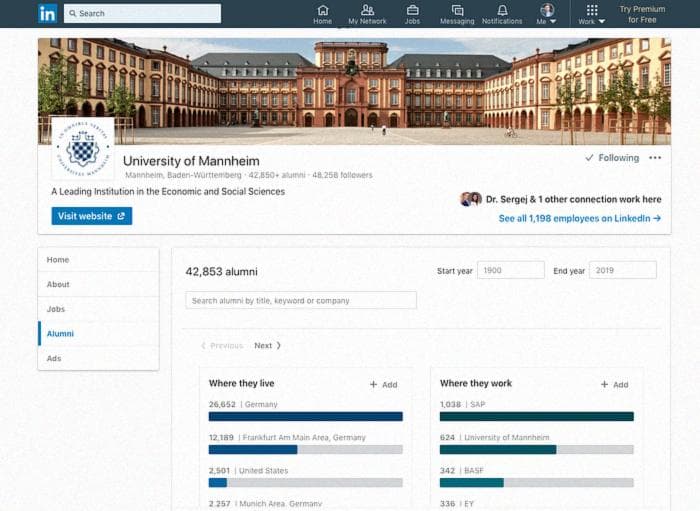Click the LinkedIn logo icon
The image size is (700, 511).
coord(47,13)
